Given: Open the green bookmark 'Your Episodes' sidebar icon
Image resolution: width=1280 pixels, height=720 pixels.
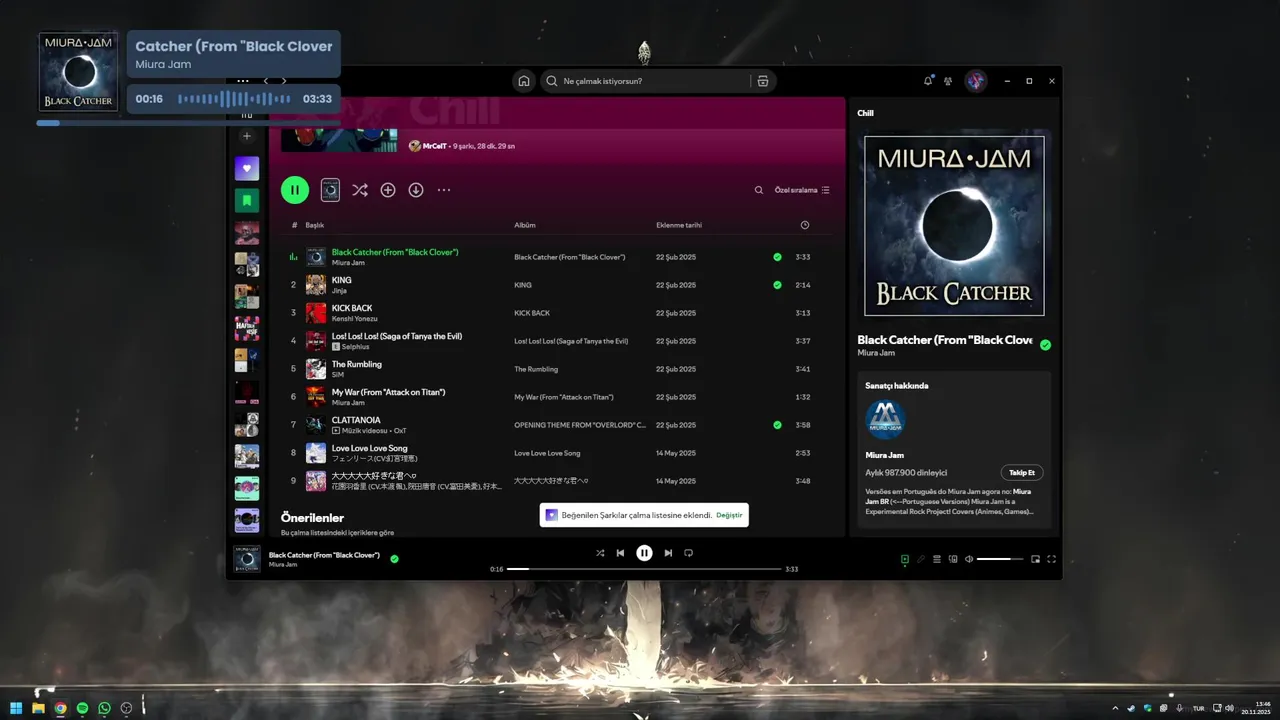Looking at the screenshot, I should 247,201.
